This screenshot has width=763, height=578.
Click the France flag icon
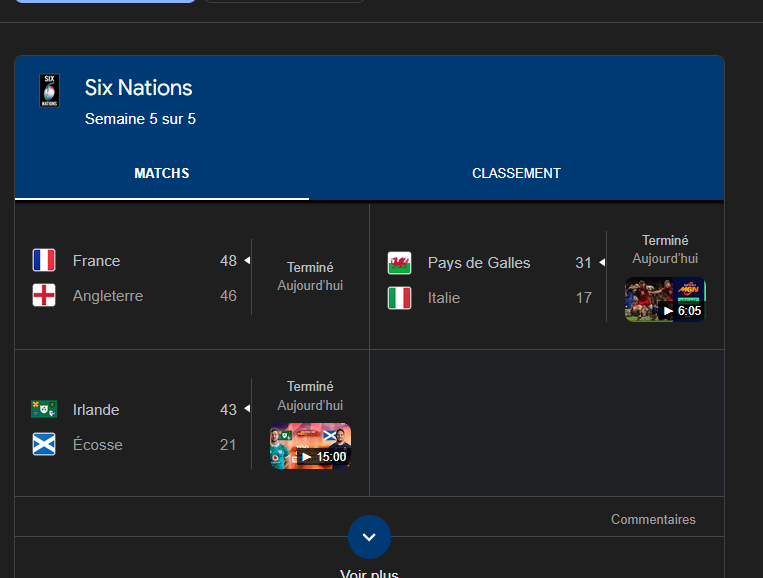click(x=44, y=261)
